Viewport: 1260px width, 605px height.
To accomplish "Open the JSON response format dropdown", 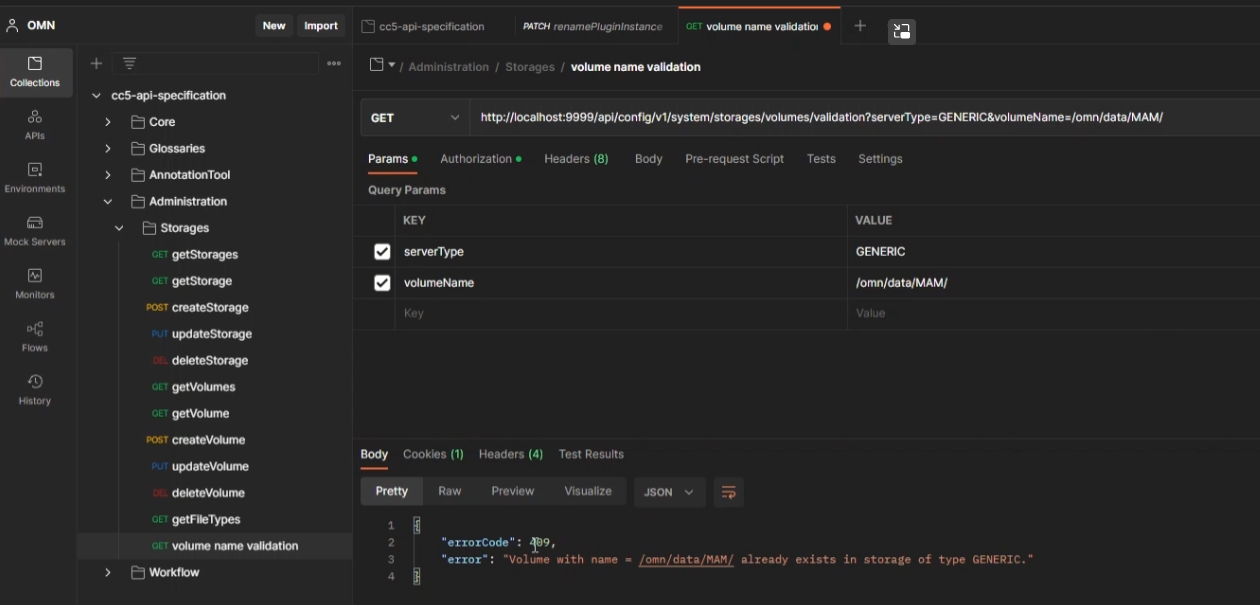I will (x=669, y=492).
